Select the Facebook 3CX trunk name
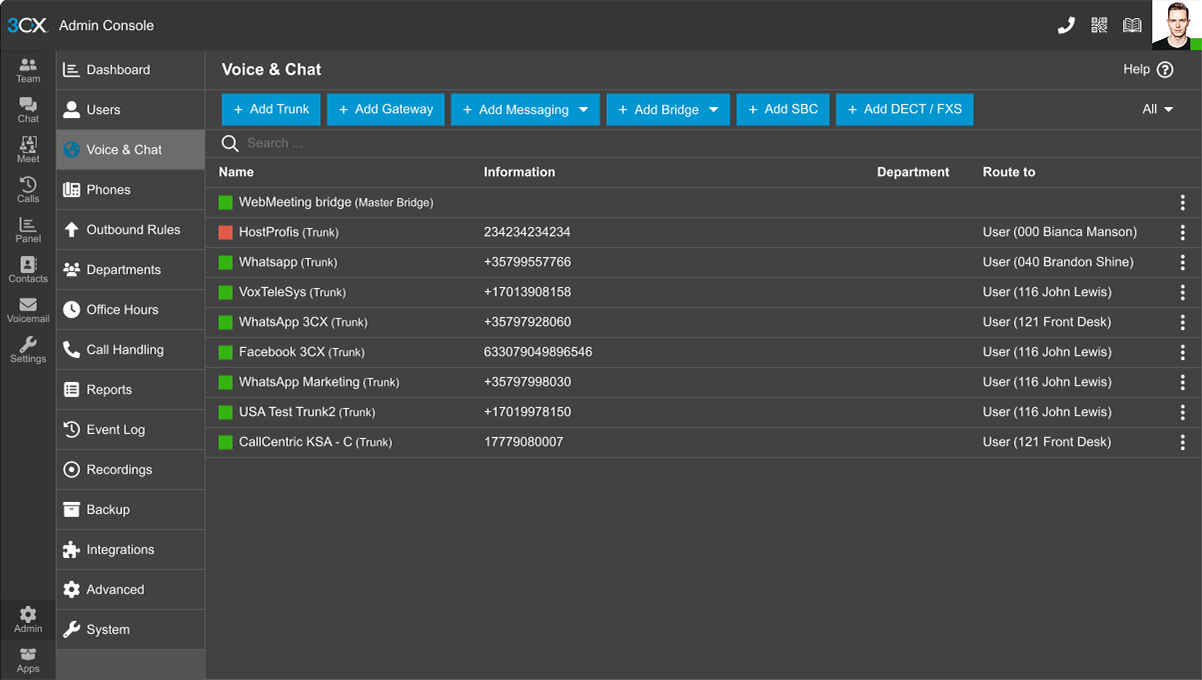Viewport: 1202px width, 680px height. pos(302,352)
